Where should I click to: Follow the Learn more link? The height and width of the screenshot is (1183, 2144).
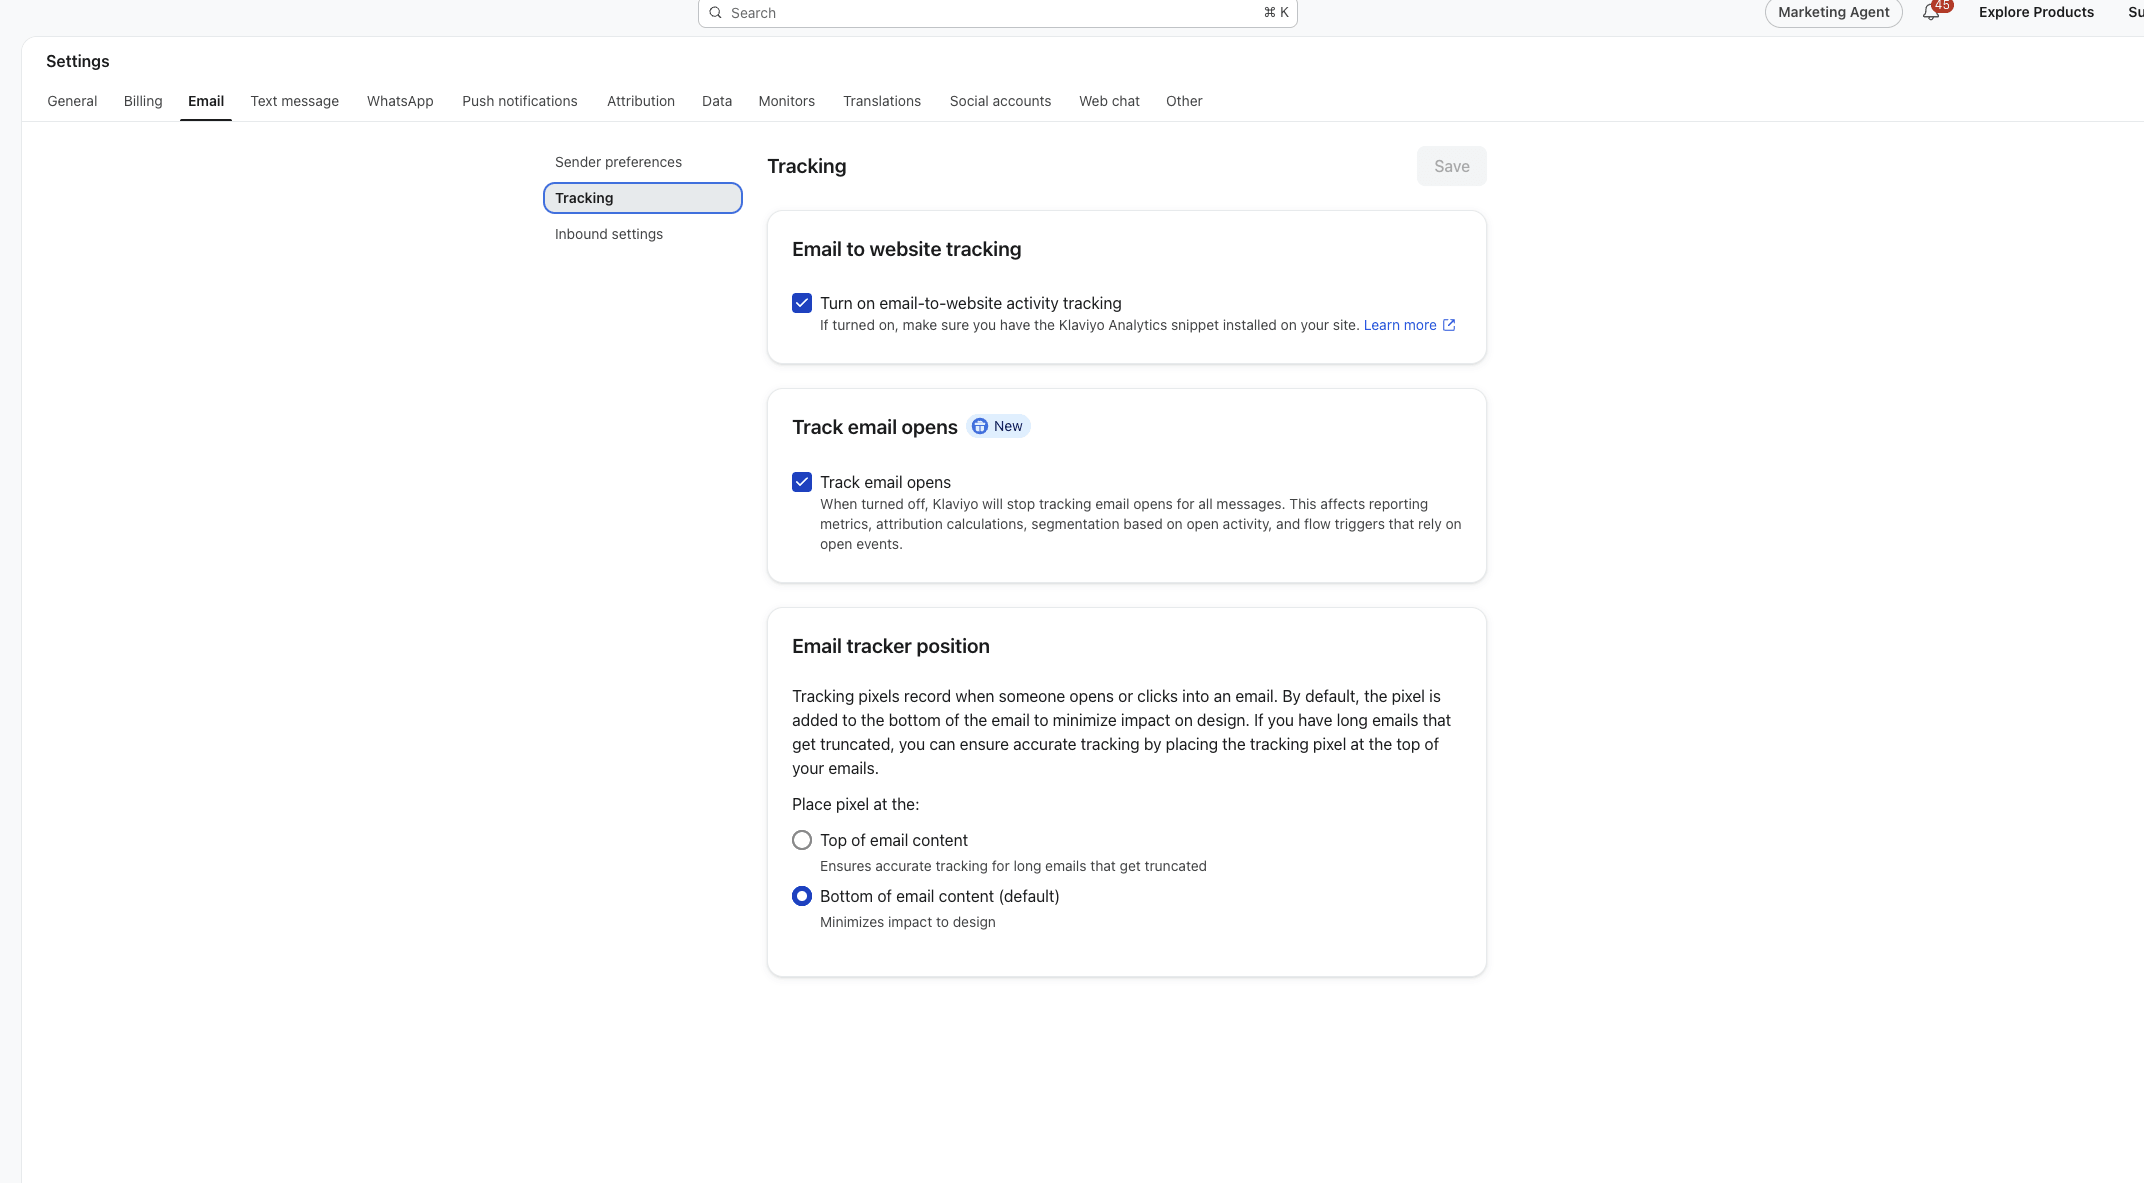[x=1400, y=325]
